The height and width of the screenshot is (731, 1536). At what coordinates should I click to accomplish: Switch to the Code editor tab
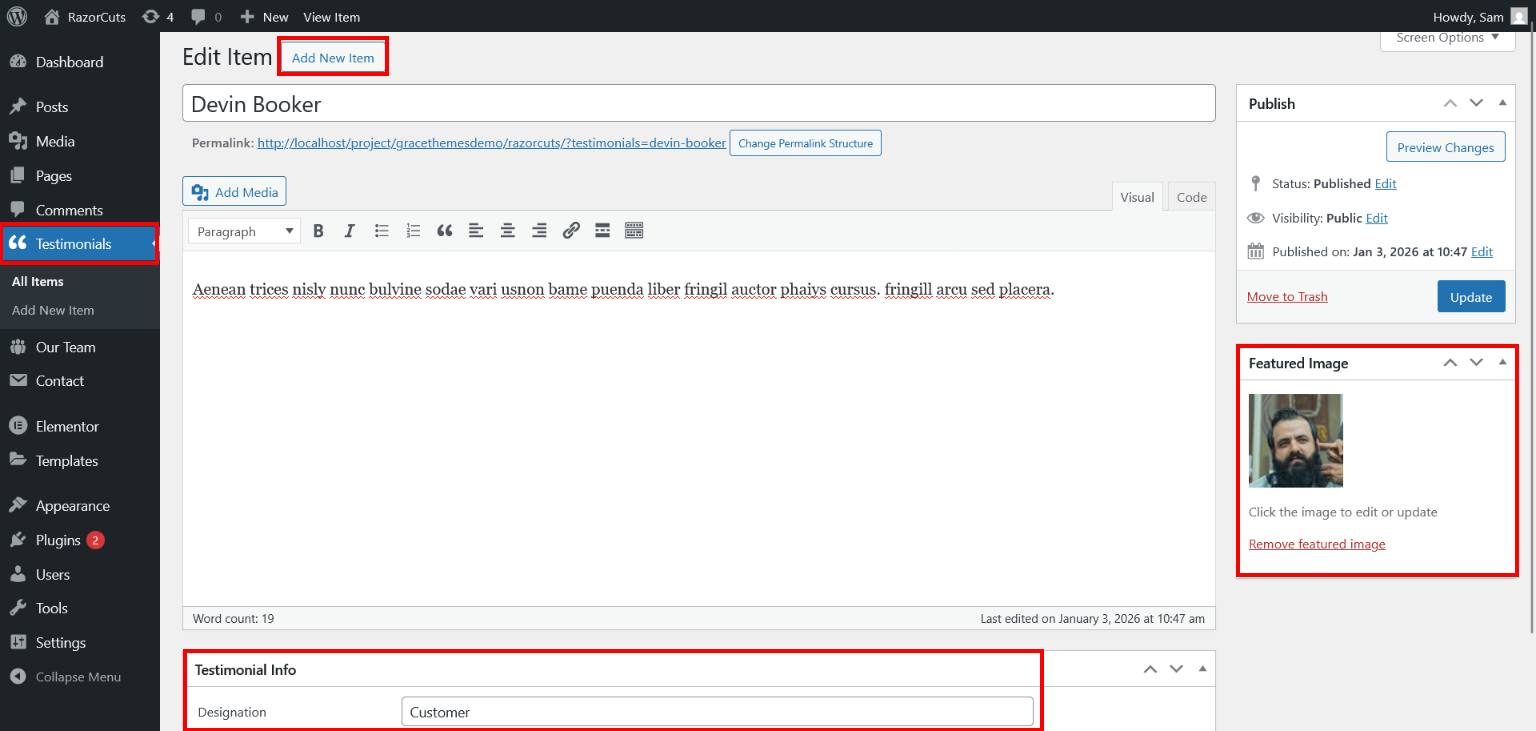coord(1191,197)
